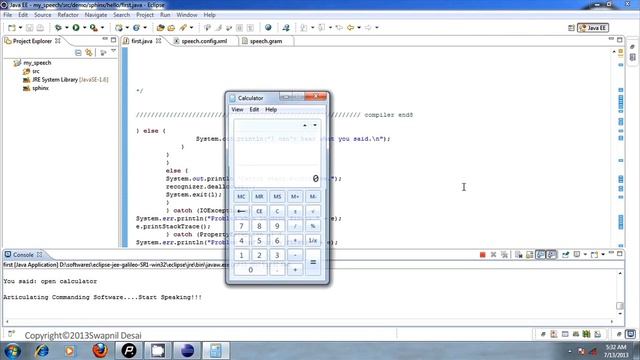Click the 7 key in Calculator
Screen dimensions: 640x360
[241, 226]
